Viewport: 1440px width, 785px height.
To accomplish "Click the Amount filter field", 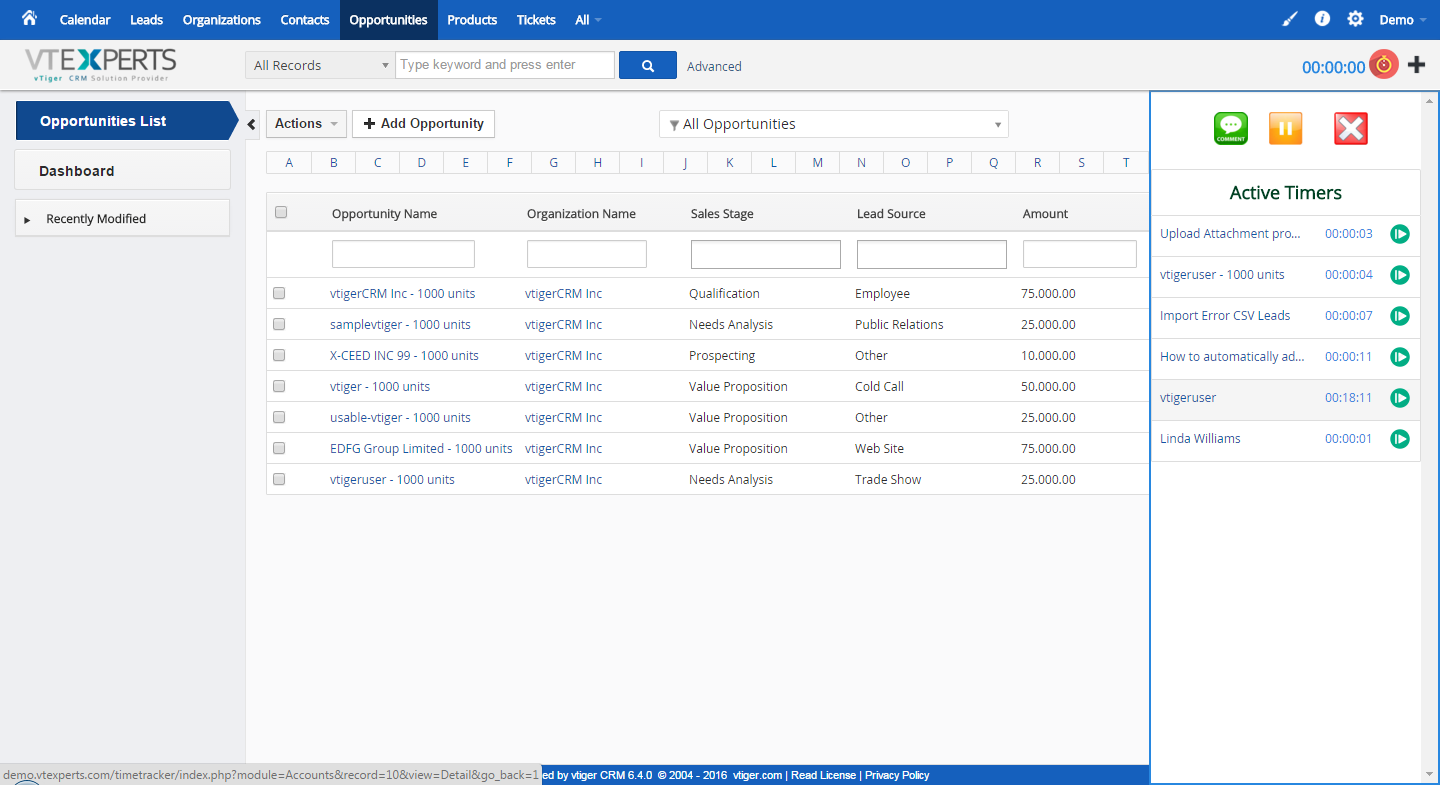I will pyautogui.click(x=1080, y=254).
